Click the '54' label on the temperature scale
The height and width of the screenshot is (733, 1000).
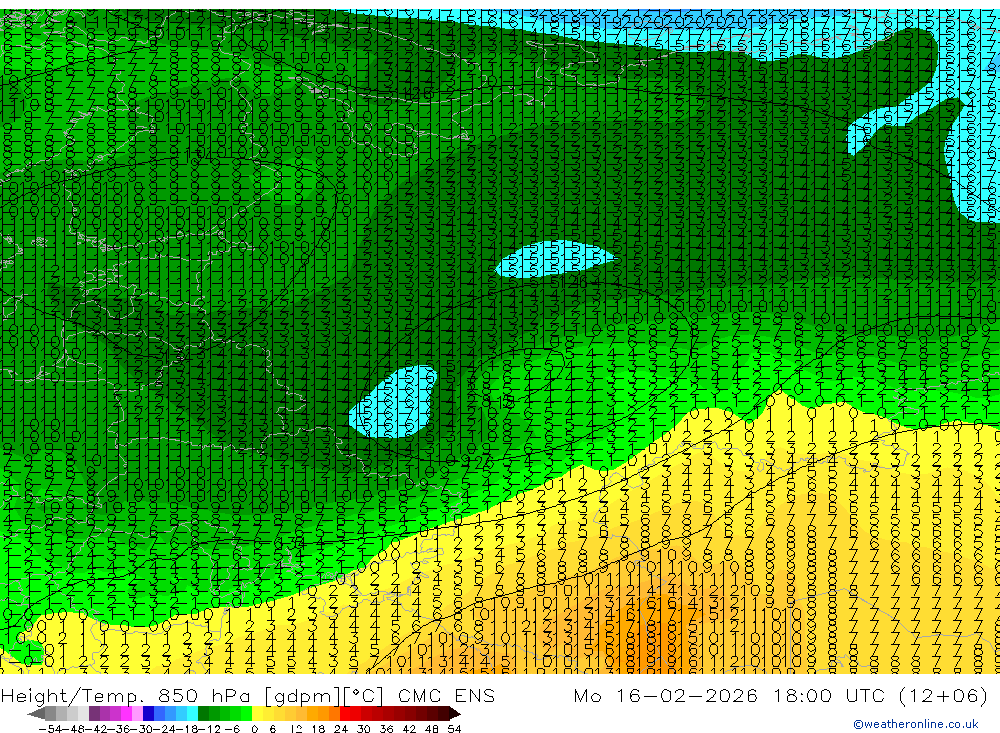point(454,729)
